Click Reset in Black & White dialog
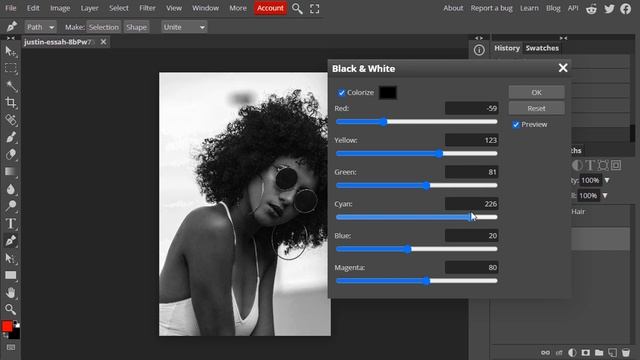640x360 pixels. tap(536, 109)
